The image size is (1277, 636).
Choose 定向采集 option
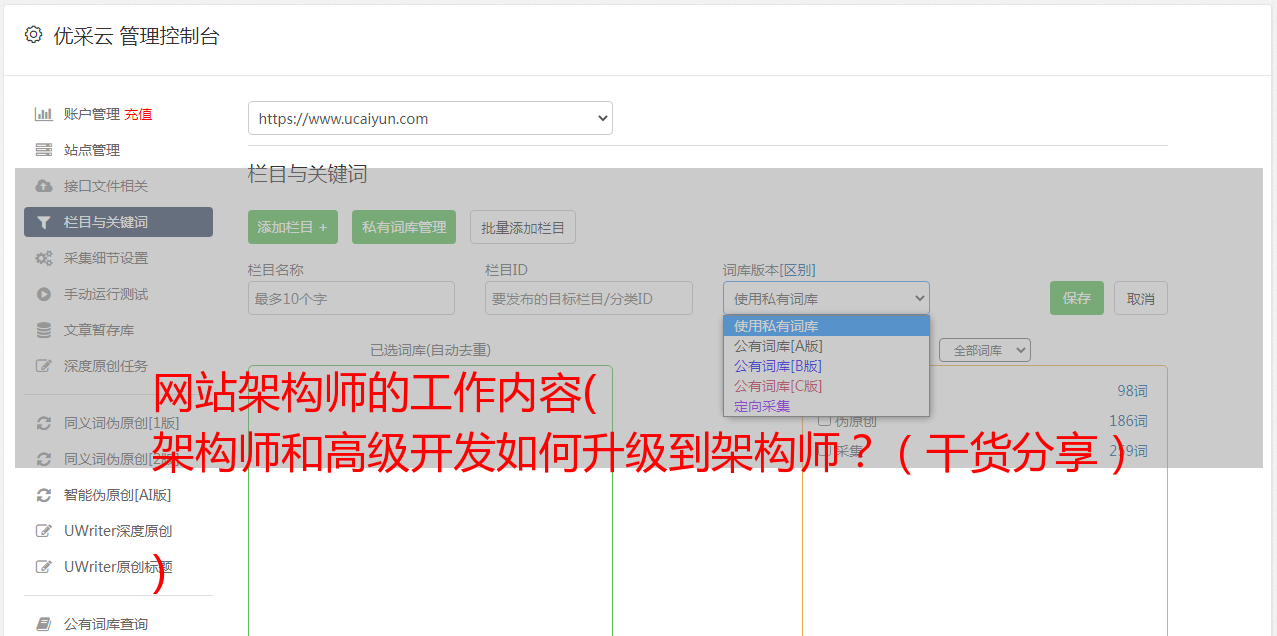(x=826, y=406)
